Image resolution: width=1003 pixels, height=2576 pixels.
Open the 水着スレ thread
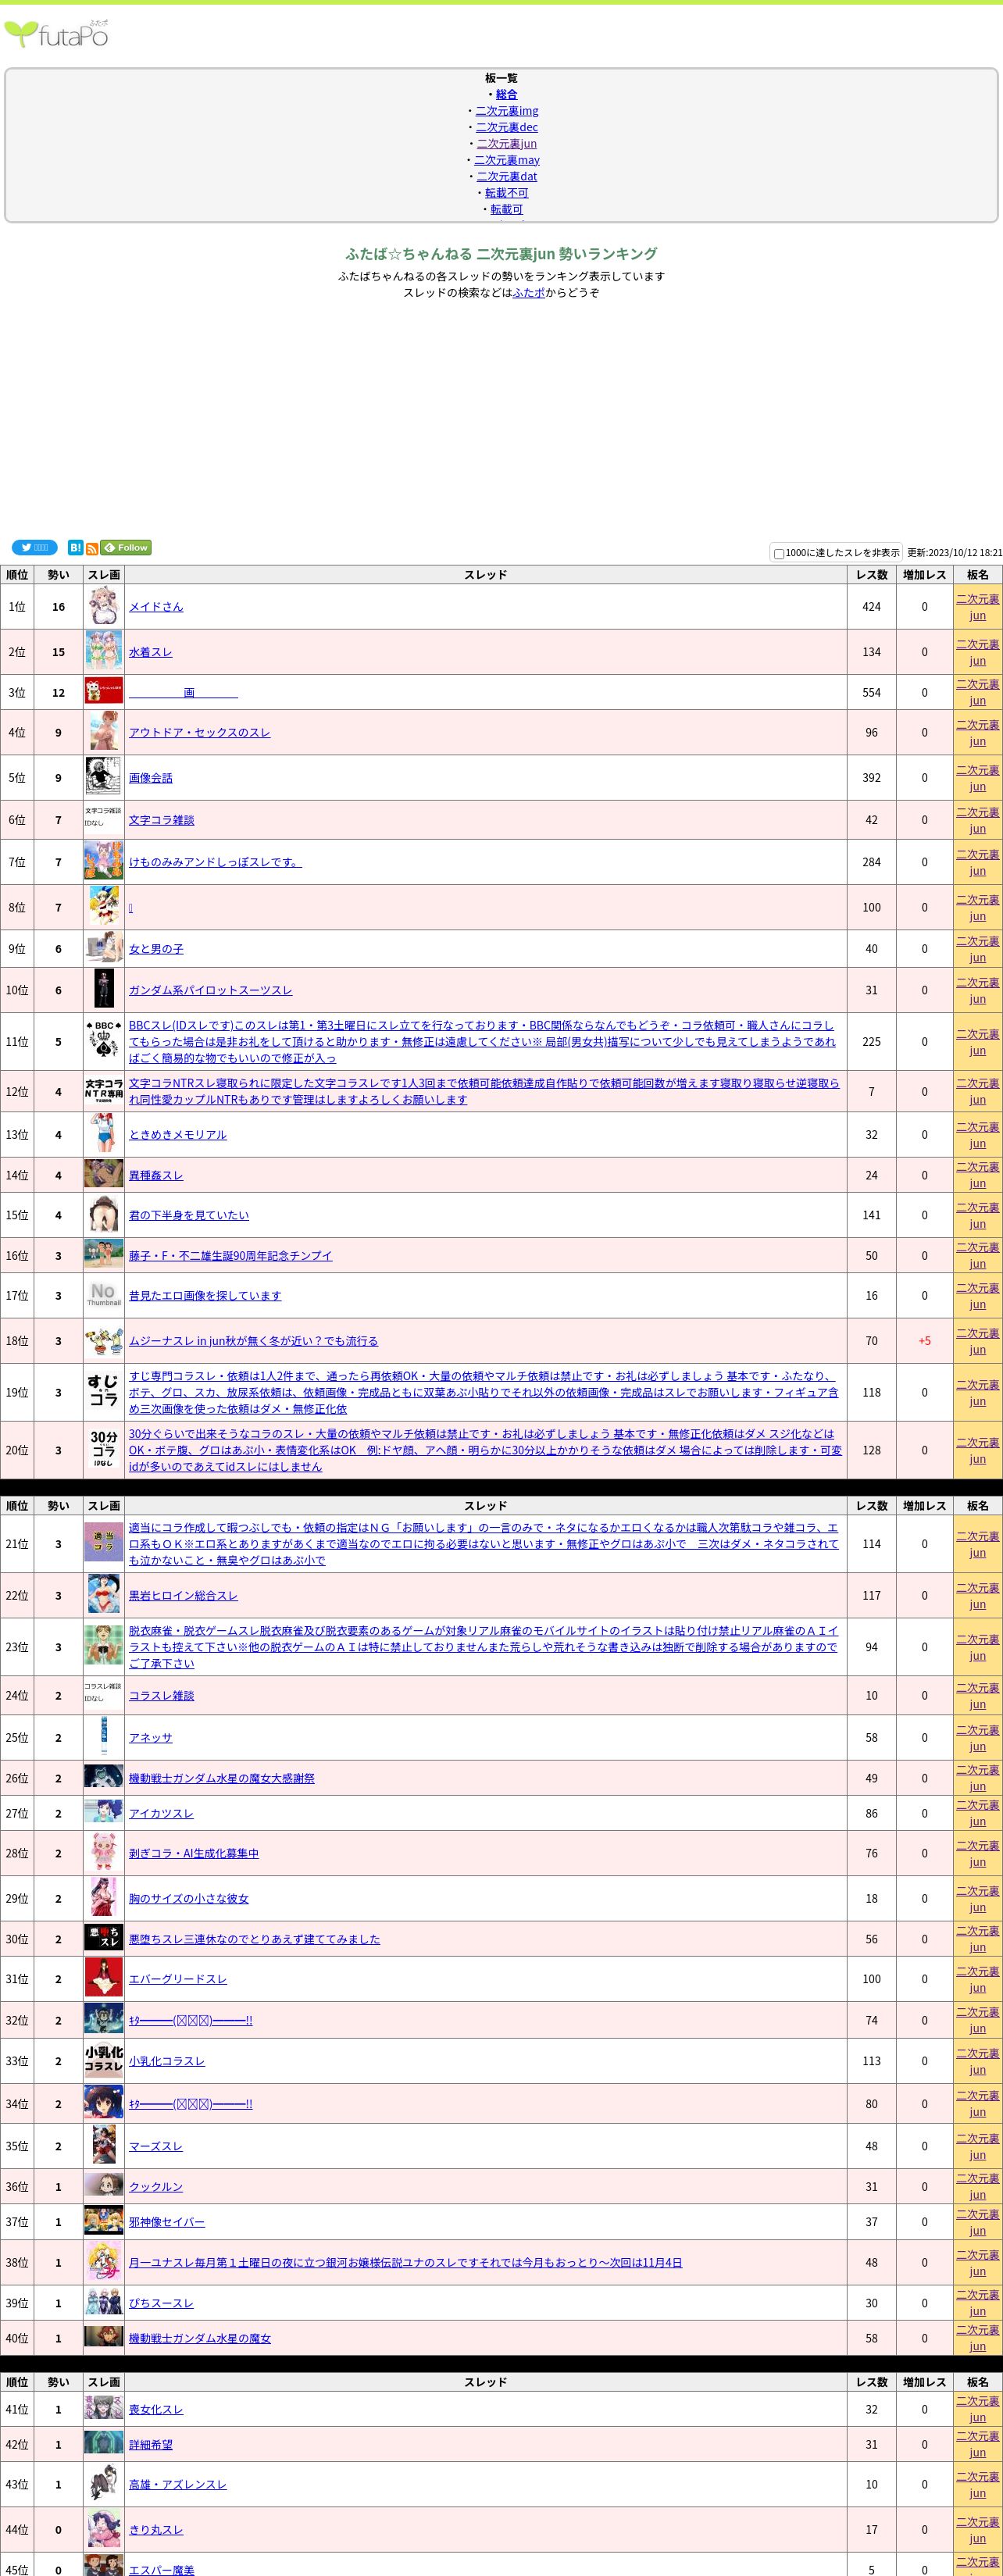coord(151,652)
